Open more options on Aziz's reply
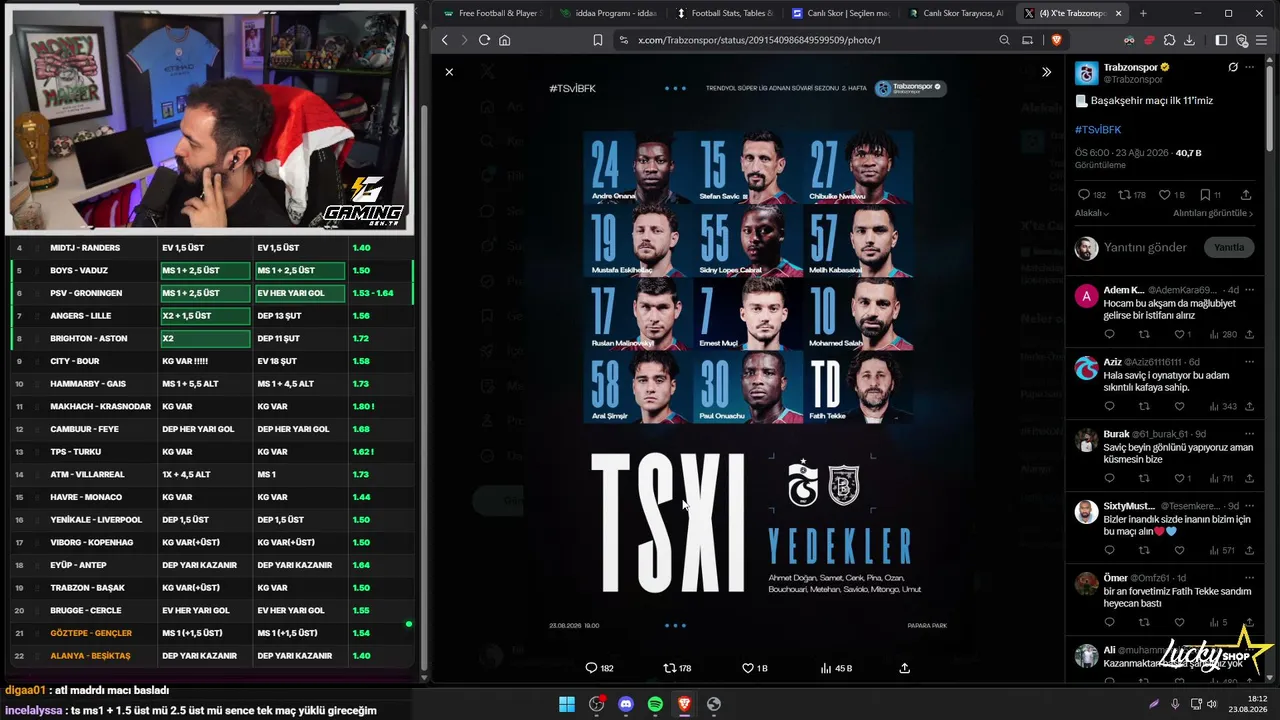The width and height of the screenshot is (1280, 720). pos(1249,362)
